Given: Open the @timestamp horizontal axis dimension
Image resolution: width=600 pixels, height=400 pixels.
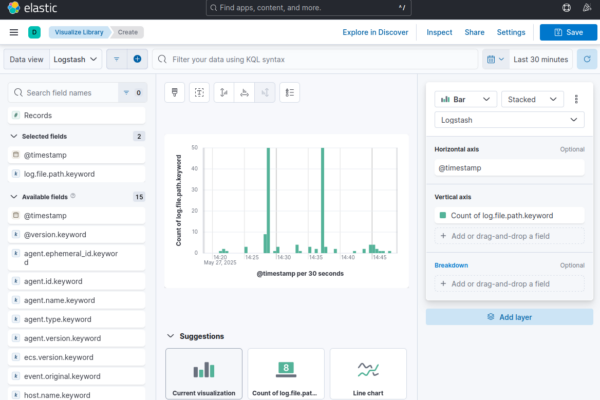Looking at the screenshot, I should point(509,168).
